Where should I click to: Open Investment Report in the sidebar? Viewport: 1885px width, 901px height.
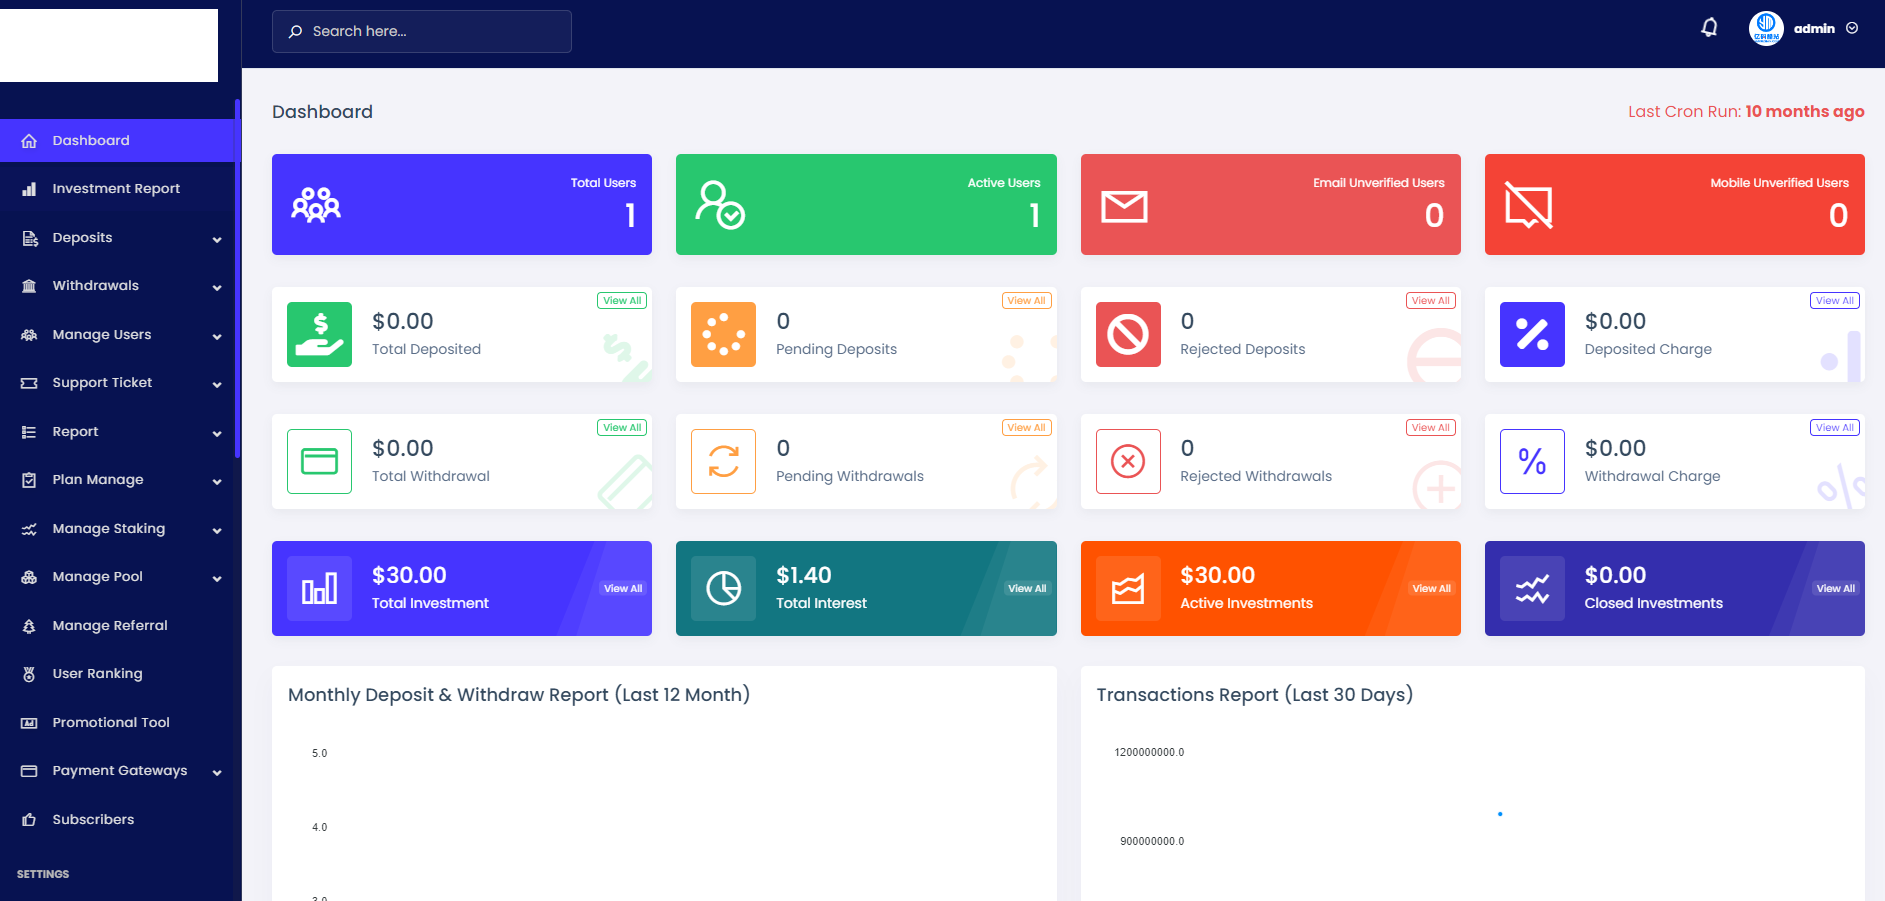tap(118, 188)
